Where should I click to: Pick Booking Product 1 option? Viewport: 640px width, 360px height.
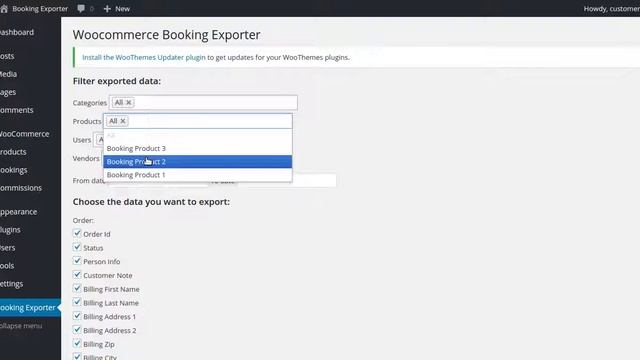click(198, 175)
